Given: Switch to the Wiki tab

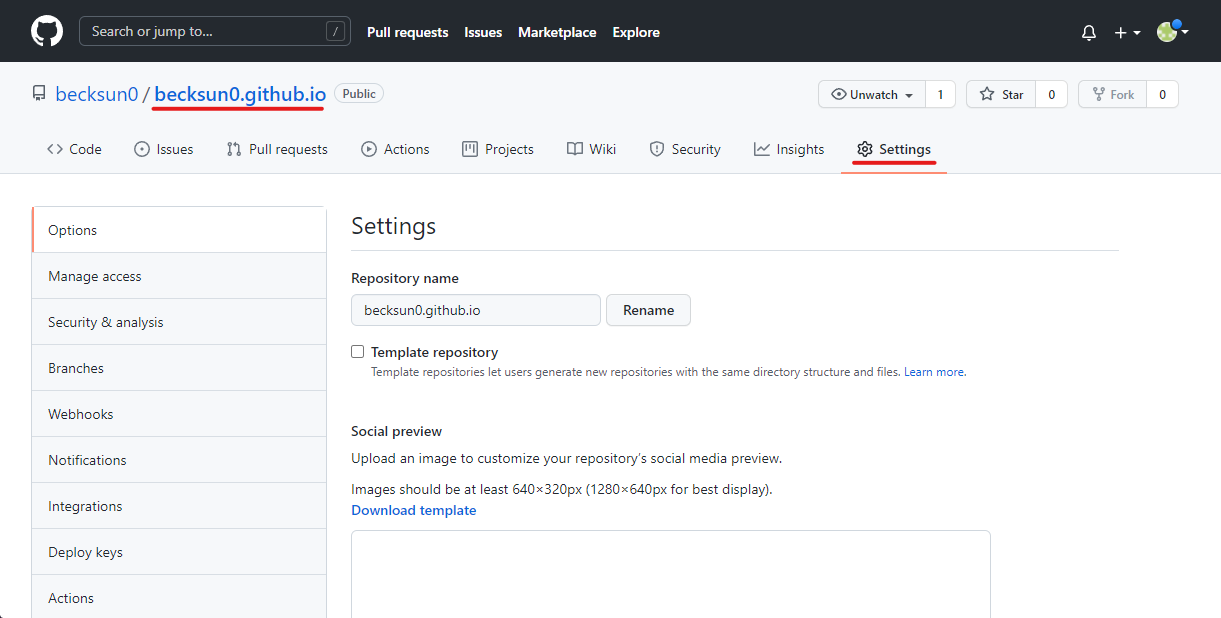Looking at the screenshot, I should (591, 149).
